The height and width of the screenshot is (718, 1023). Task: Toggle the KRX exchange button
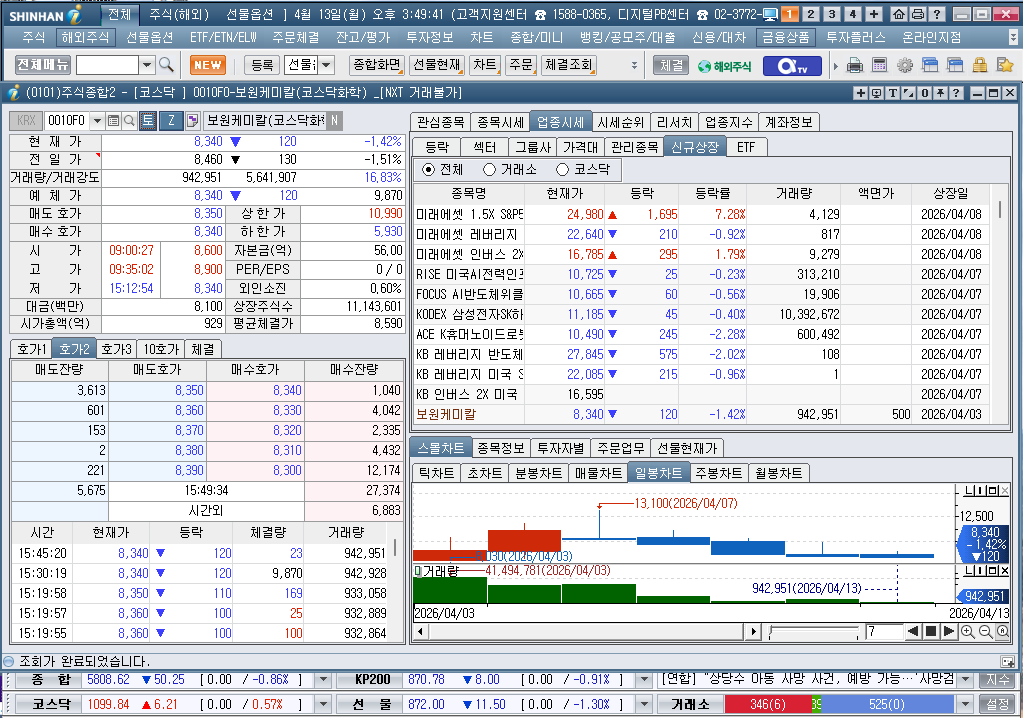pos(26,121)
